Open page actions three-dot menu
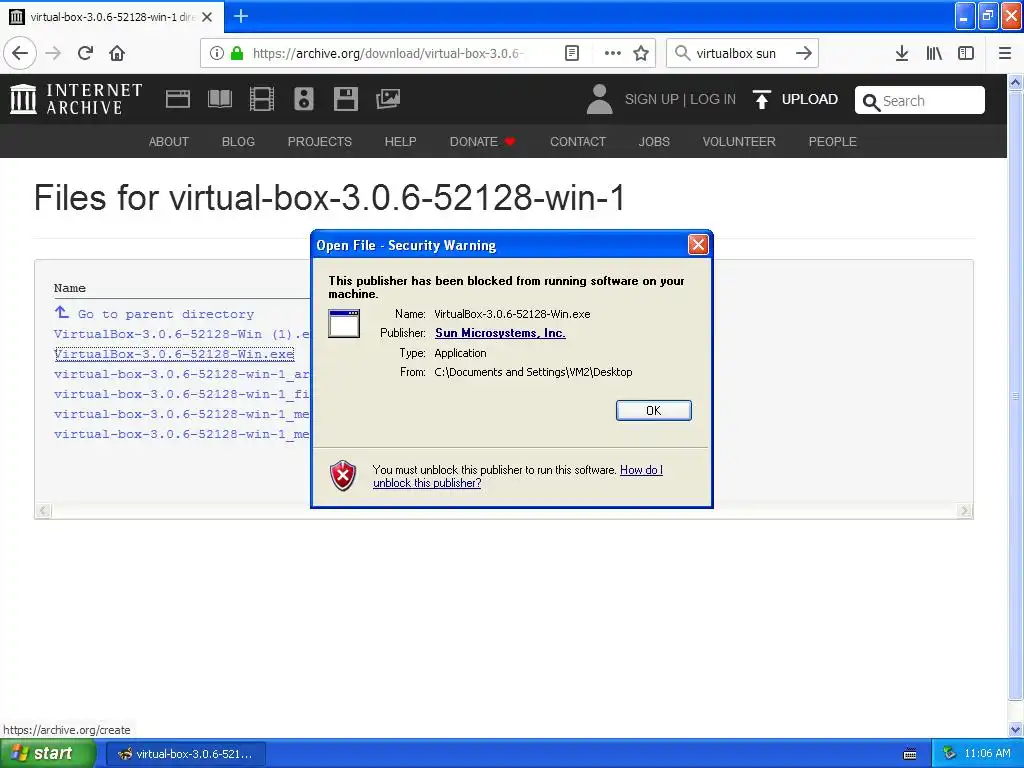 [613, 53]
